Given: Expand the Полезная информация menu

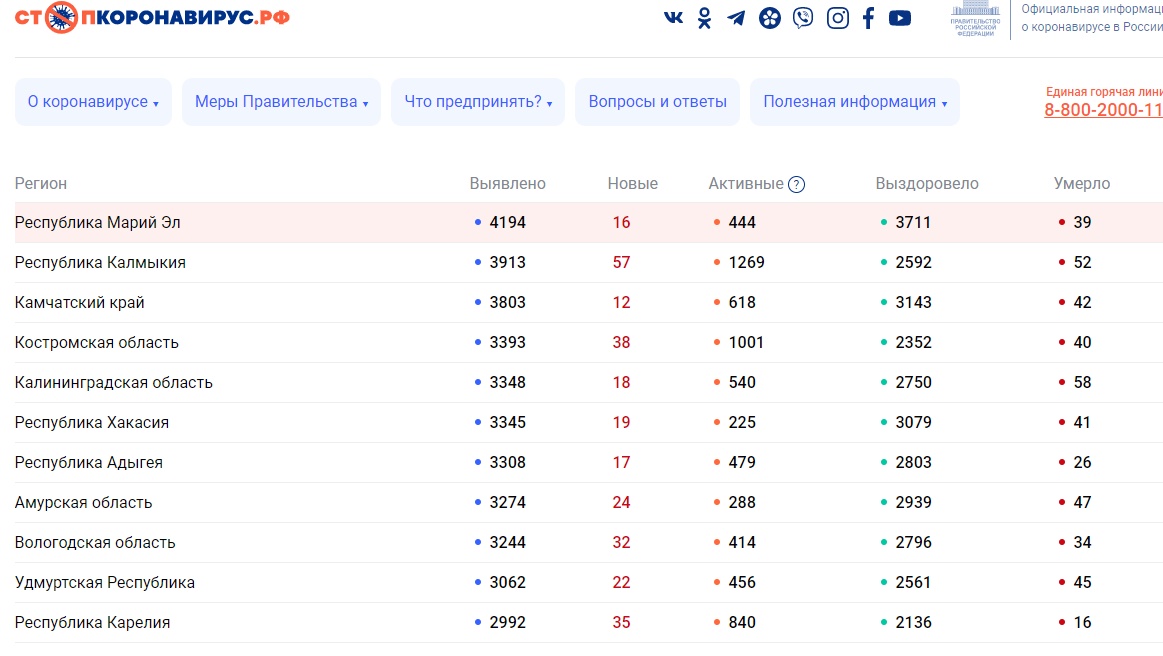Looking at the screenshot, I should click(x=855, y=102).
